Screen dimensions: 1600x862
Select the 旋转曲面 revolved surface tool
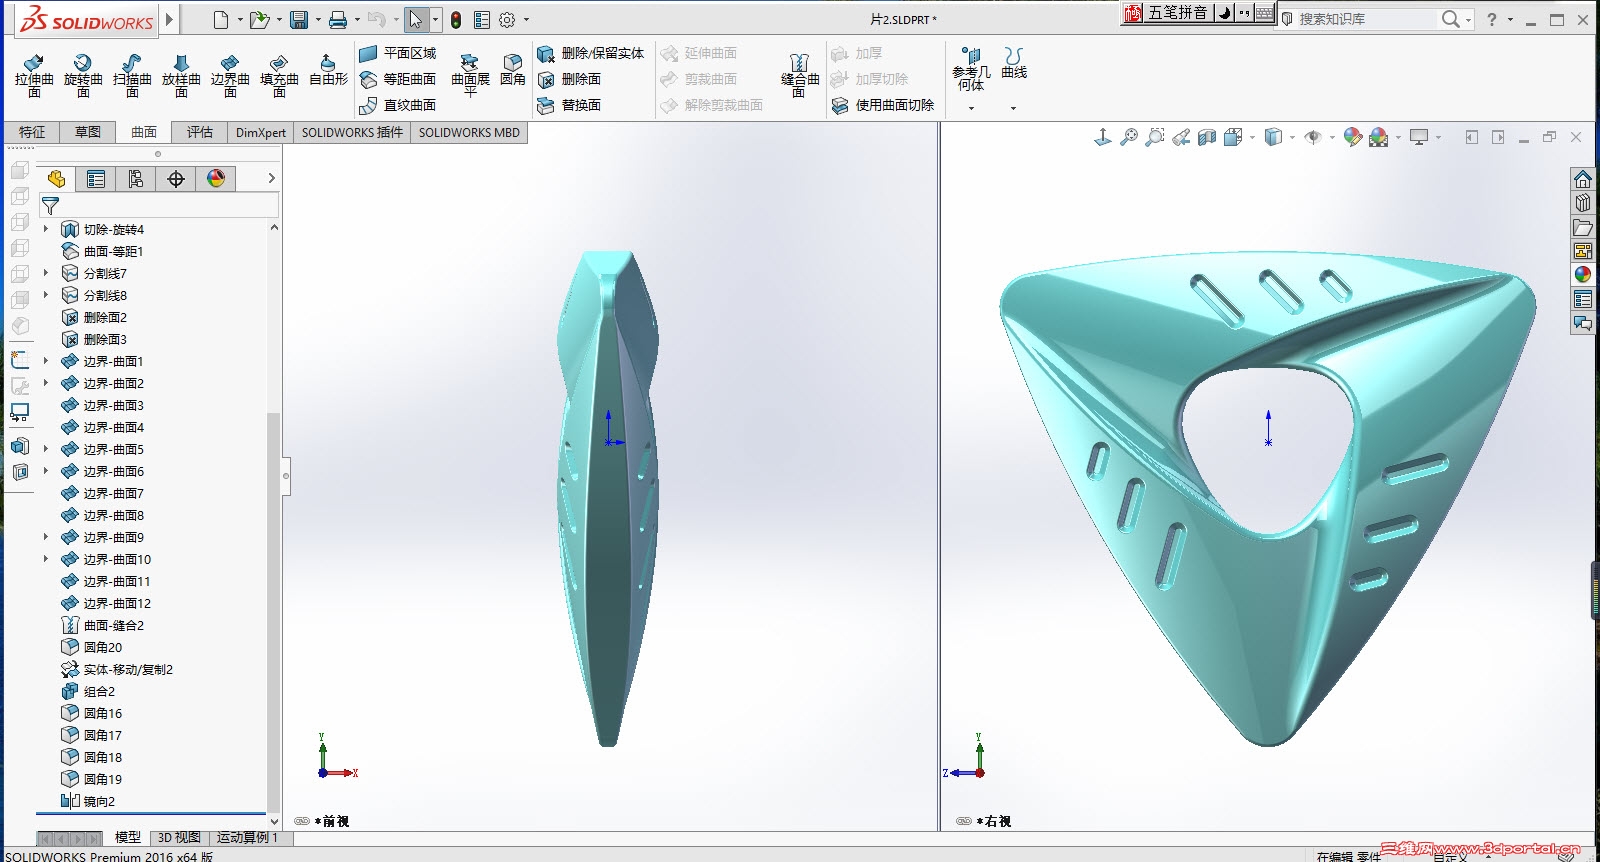[x=83, y=75]
